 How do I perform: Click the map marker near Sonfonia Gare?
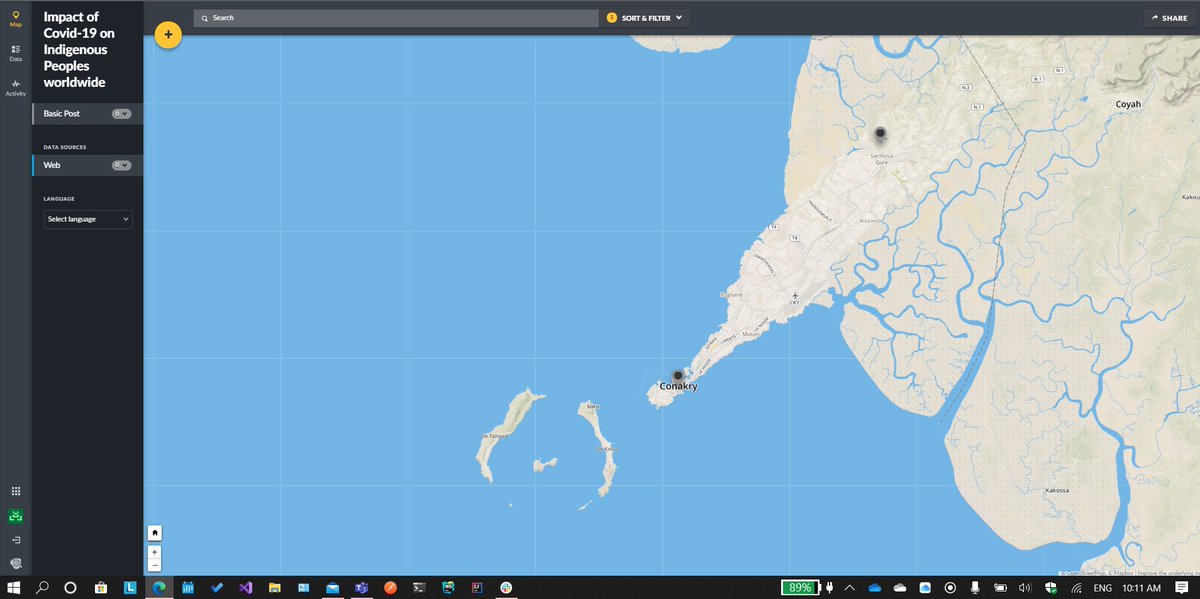pyautogui.click(x=880, y=135)
